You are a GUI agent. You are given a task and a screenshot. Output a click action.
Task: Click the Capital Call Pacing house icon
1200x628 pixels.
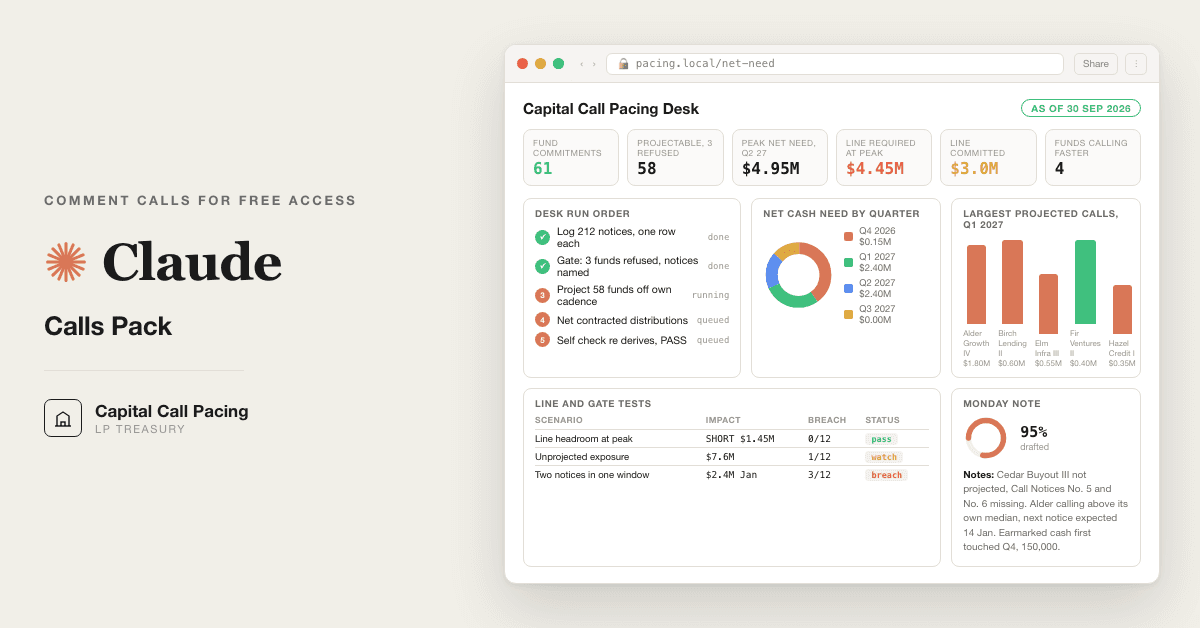63,418
